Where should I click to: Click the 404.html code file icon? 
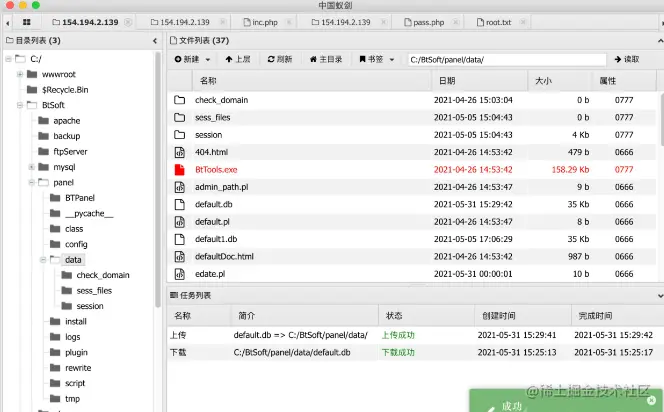point(180,152)
